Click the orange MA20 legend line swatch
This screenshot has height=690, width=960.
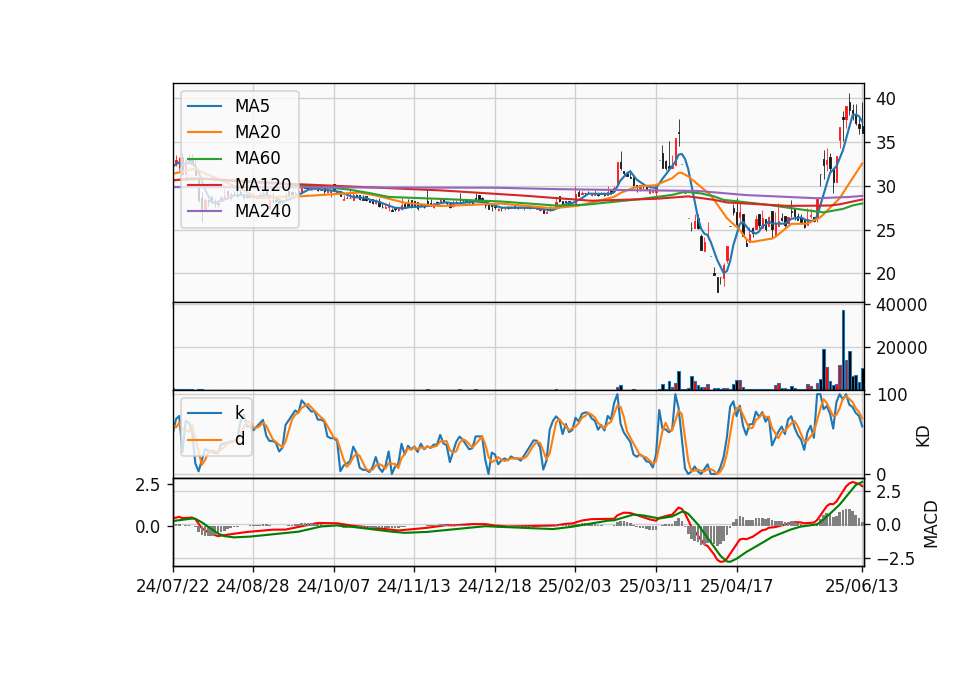point(204,132)
